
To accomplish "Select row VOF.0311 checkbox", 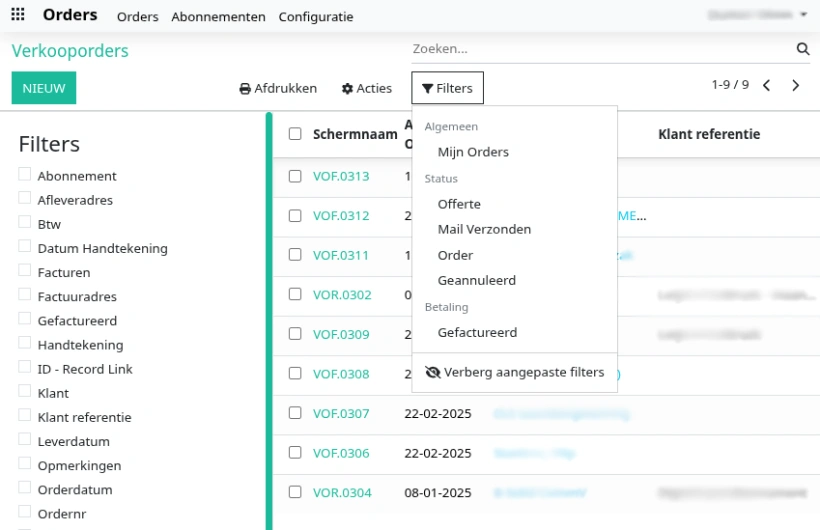I will tap(295, 255).
